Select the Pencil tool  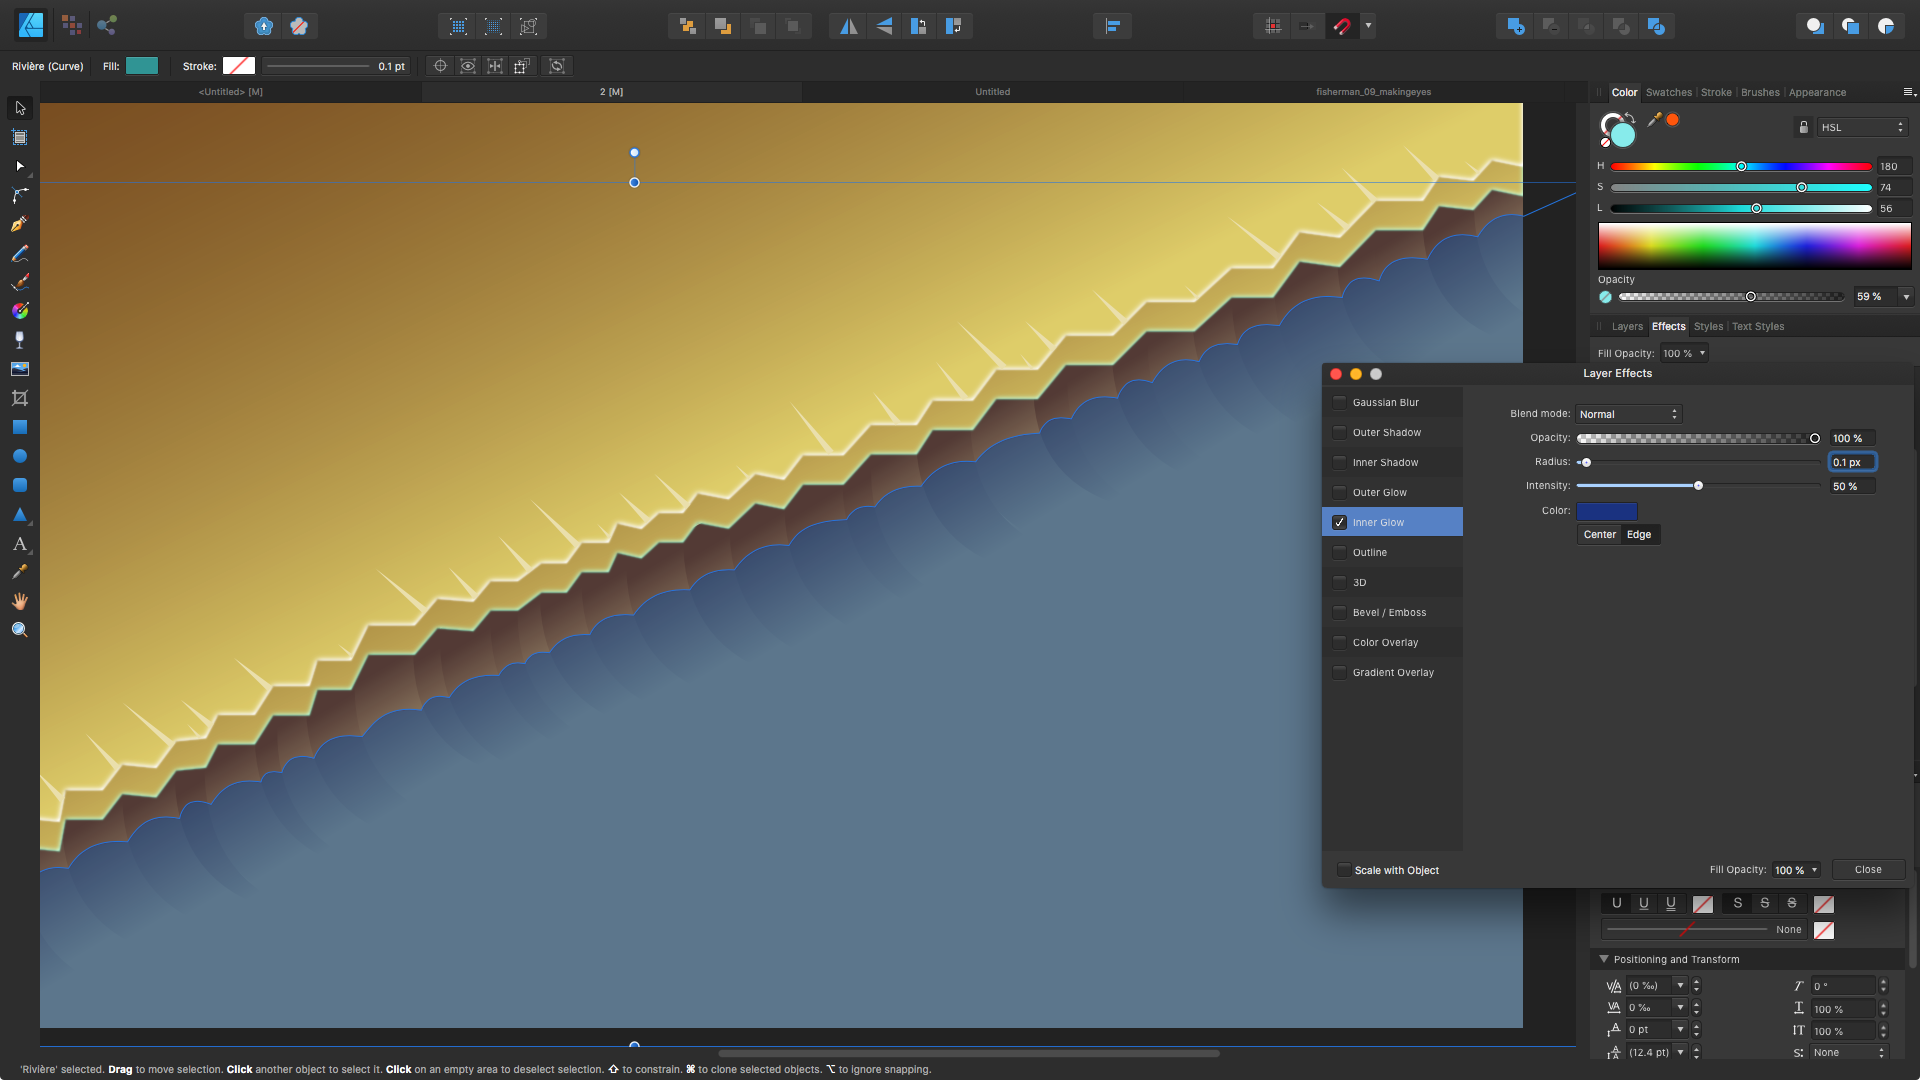click(20, 253)
